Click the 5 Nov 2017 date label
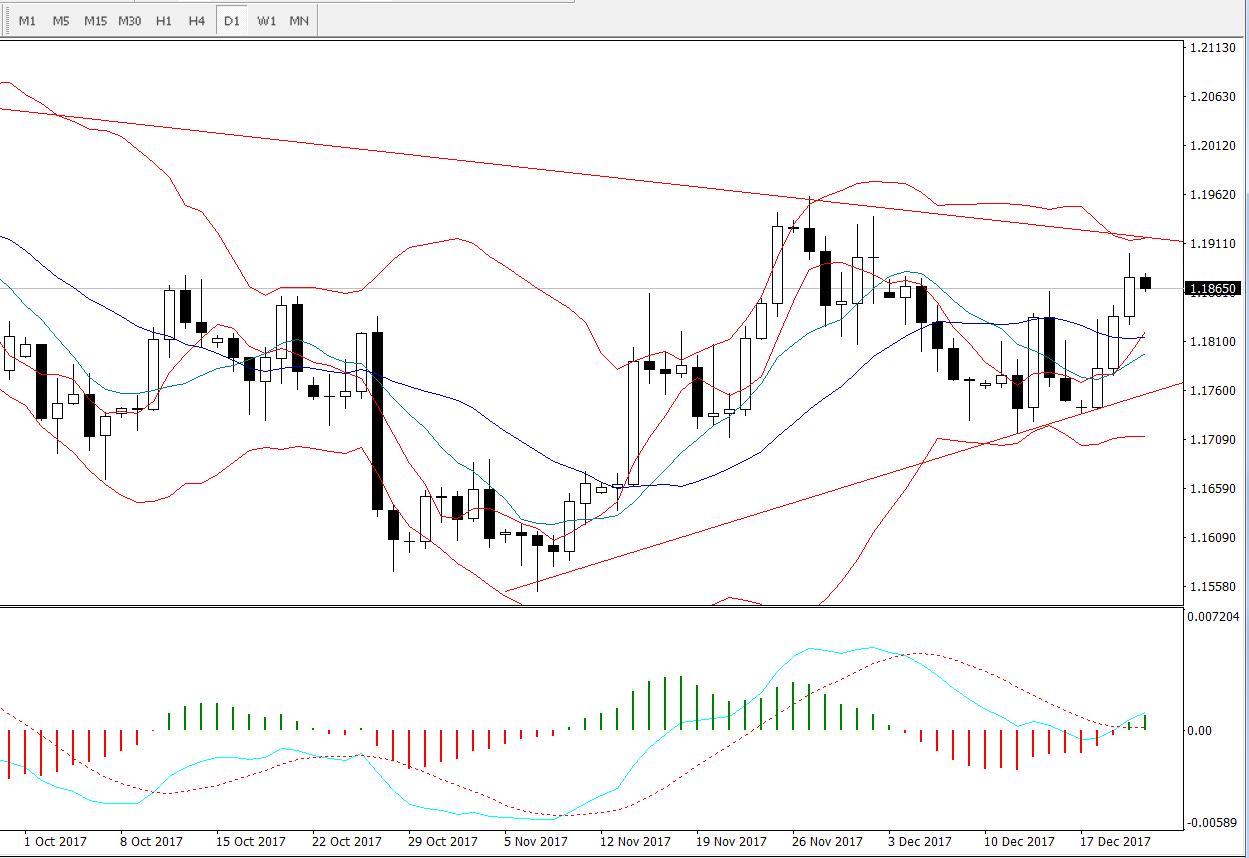Screen dimensions: 1249x858 click(x=538, y=842)
